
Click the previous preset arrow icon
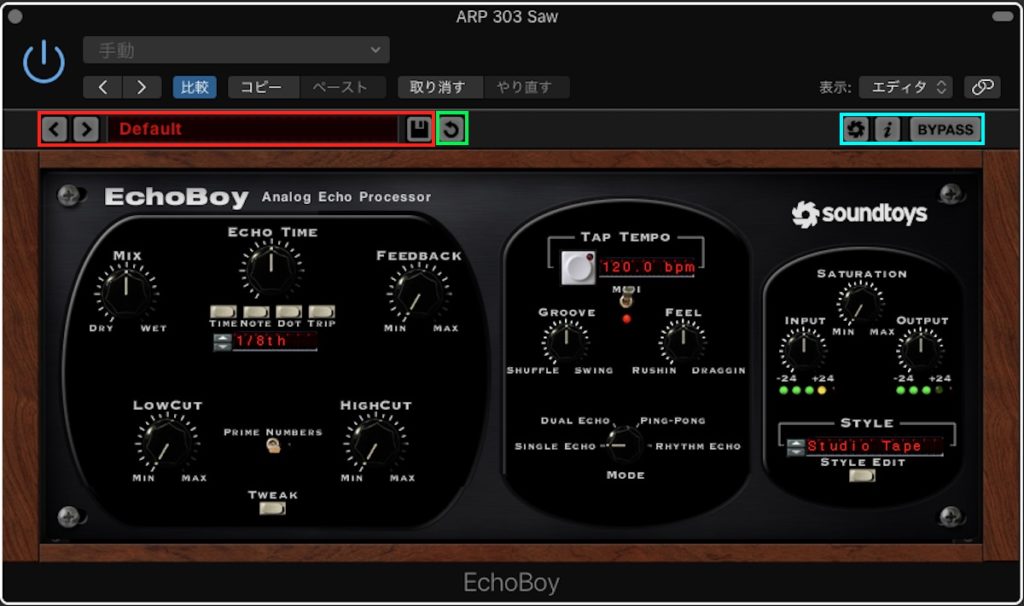pos(55,128)
